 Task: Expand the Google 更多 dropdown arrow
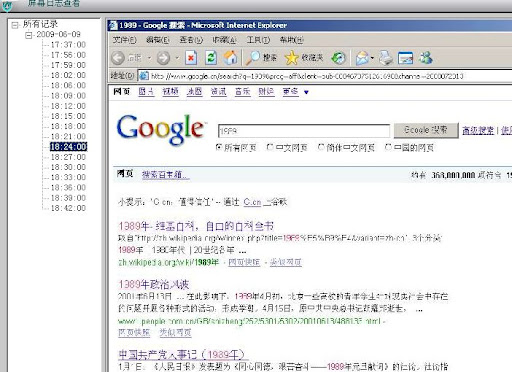306,92
